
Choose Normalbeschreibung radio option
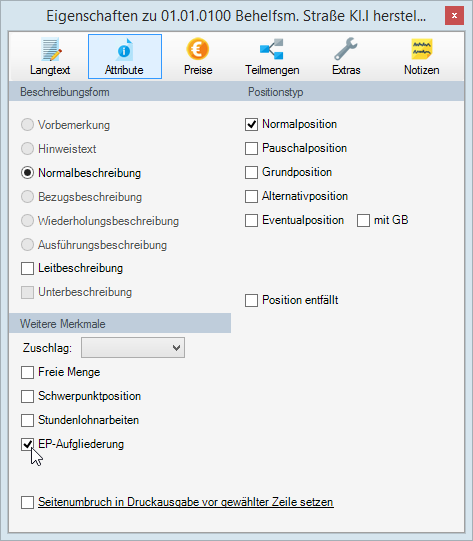pos(28,173)
